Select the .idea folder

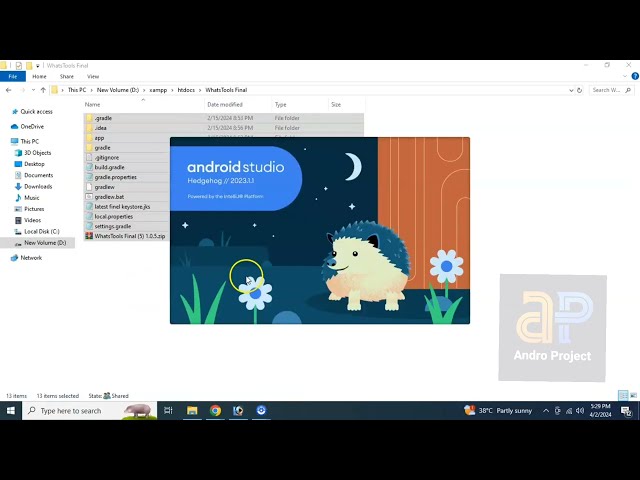tap(224, 128)
